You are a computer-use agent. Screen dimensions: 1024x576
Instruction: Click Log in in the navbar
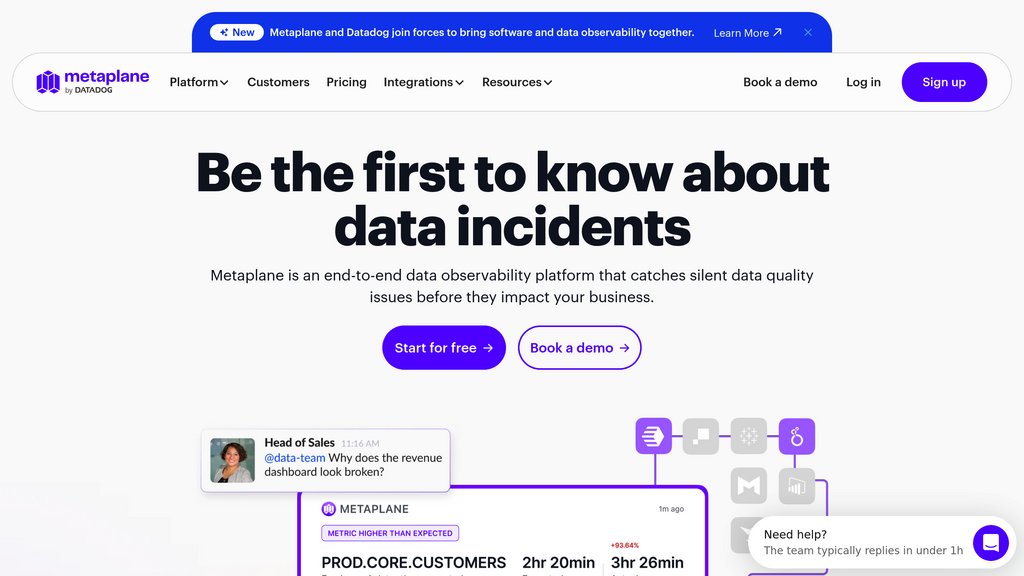[863, 82]
